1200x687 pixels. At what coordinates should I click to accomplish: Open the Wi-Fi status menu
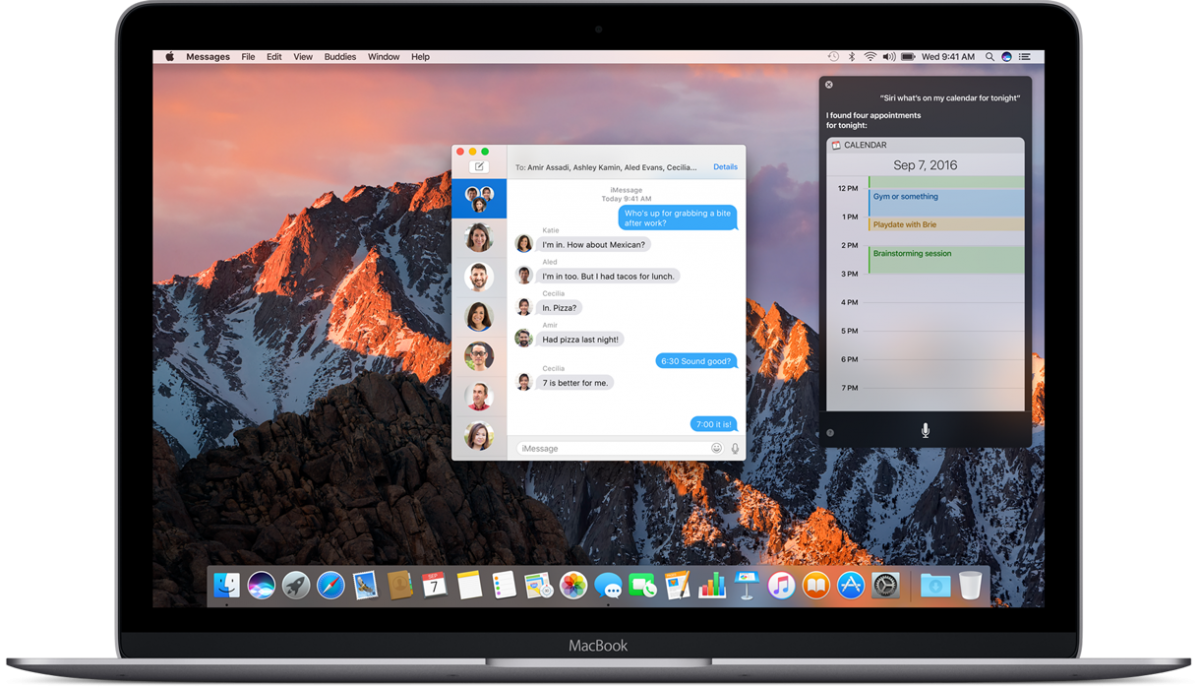tap(871, 57)
